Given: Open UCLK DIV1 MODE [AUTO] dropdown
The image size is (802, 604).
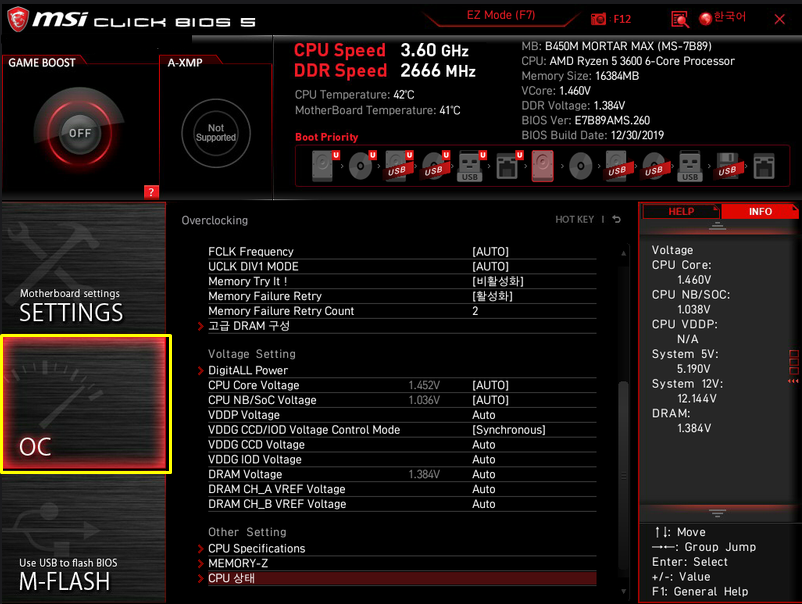Looking at the screenshot, I should [490, 266].
